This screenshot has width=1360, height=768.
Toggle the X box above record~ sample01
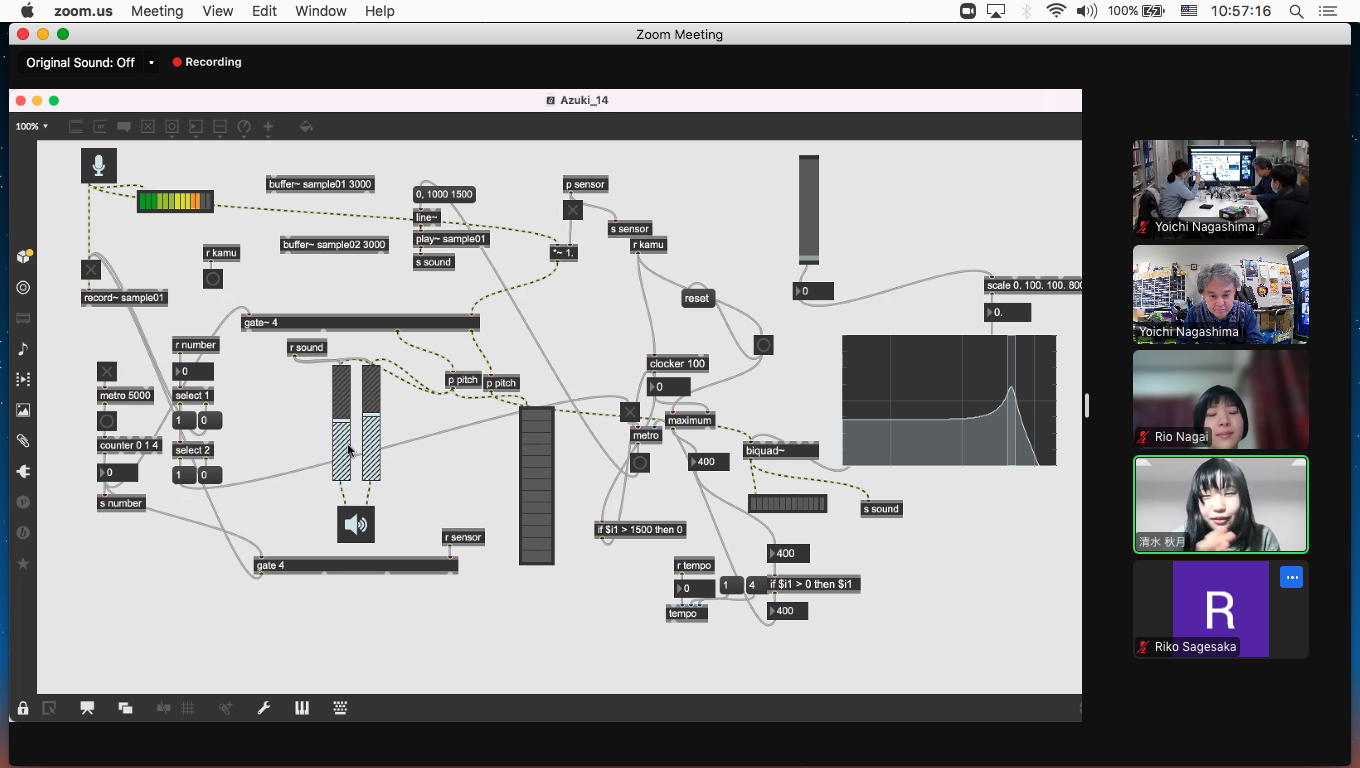91,270
